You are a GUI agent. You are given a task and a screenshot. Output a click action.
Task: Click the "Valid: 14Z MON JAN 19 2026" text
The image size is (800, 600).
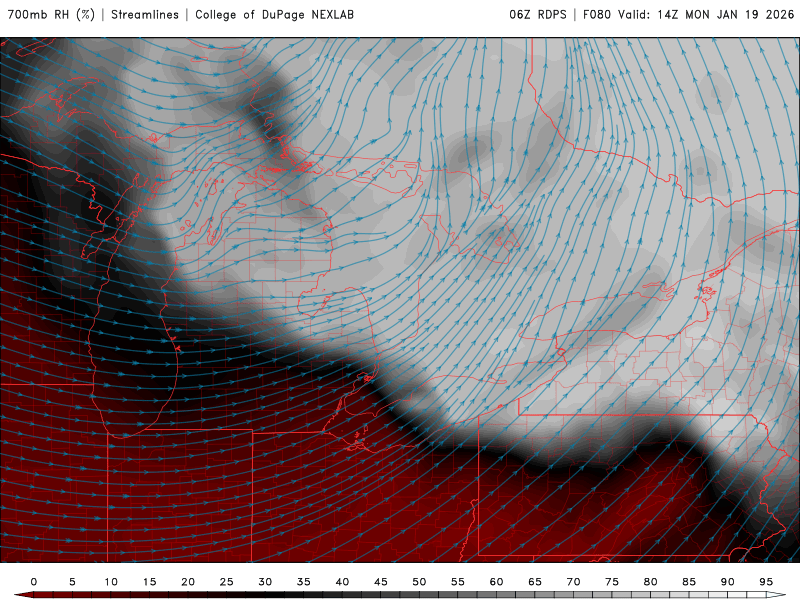706,14
